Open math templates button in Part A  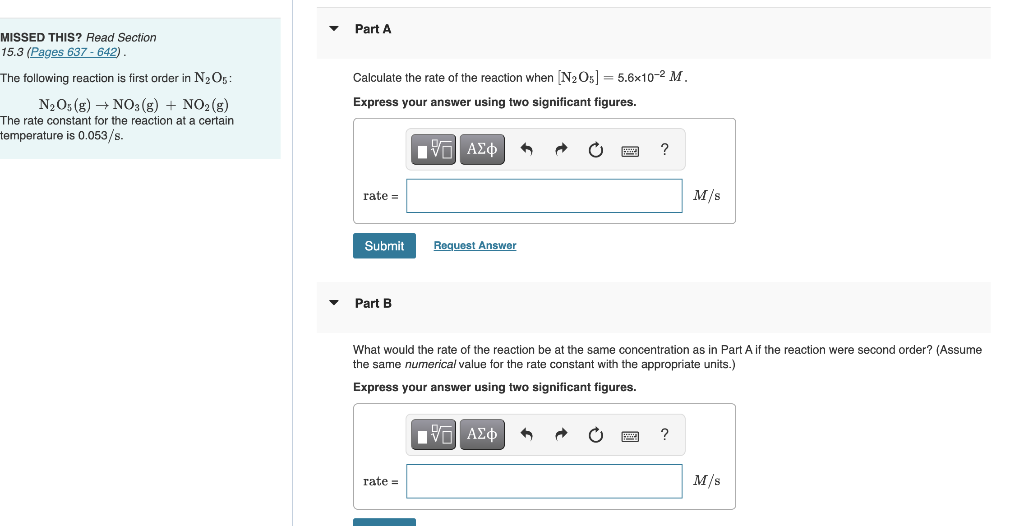[434, 150]
